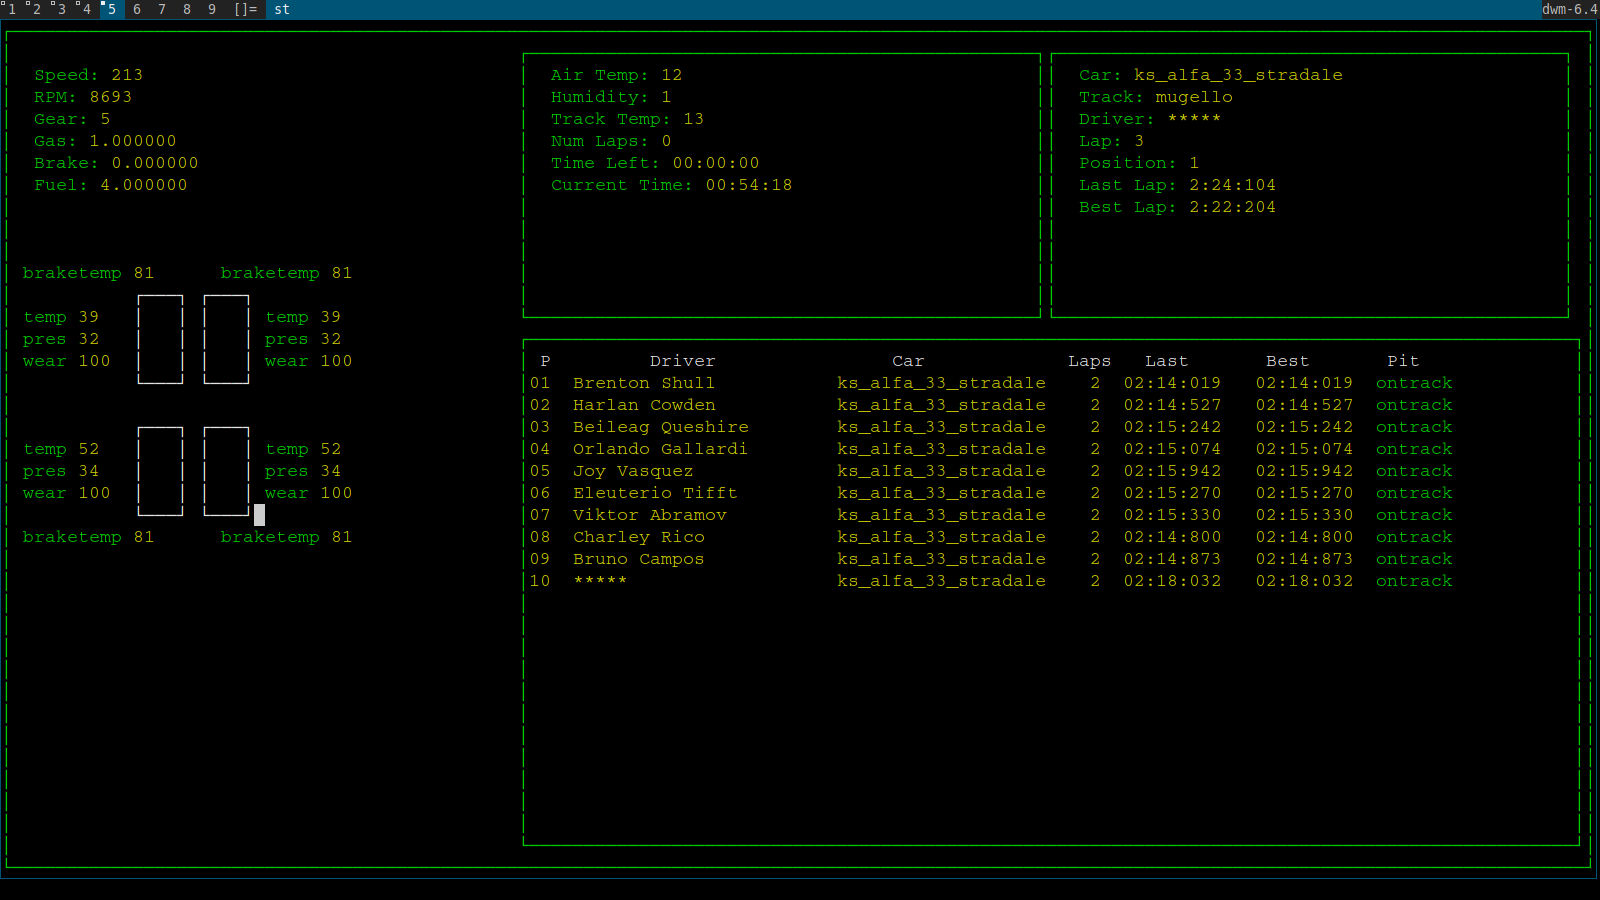Click the []= tiling layout symbol
Screen dimensions: 1600x900
(x=245, y=9)
